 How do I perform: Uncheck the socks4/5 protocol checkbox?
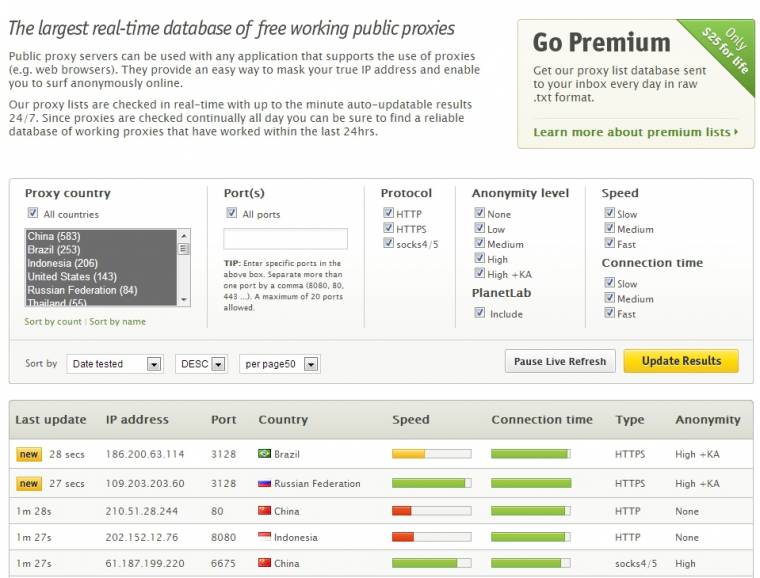388,243
